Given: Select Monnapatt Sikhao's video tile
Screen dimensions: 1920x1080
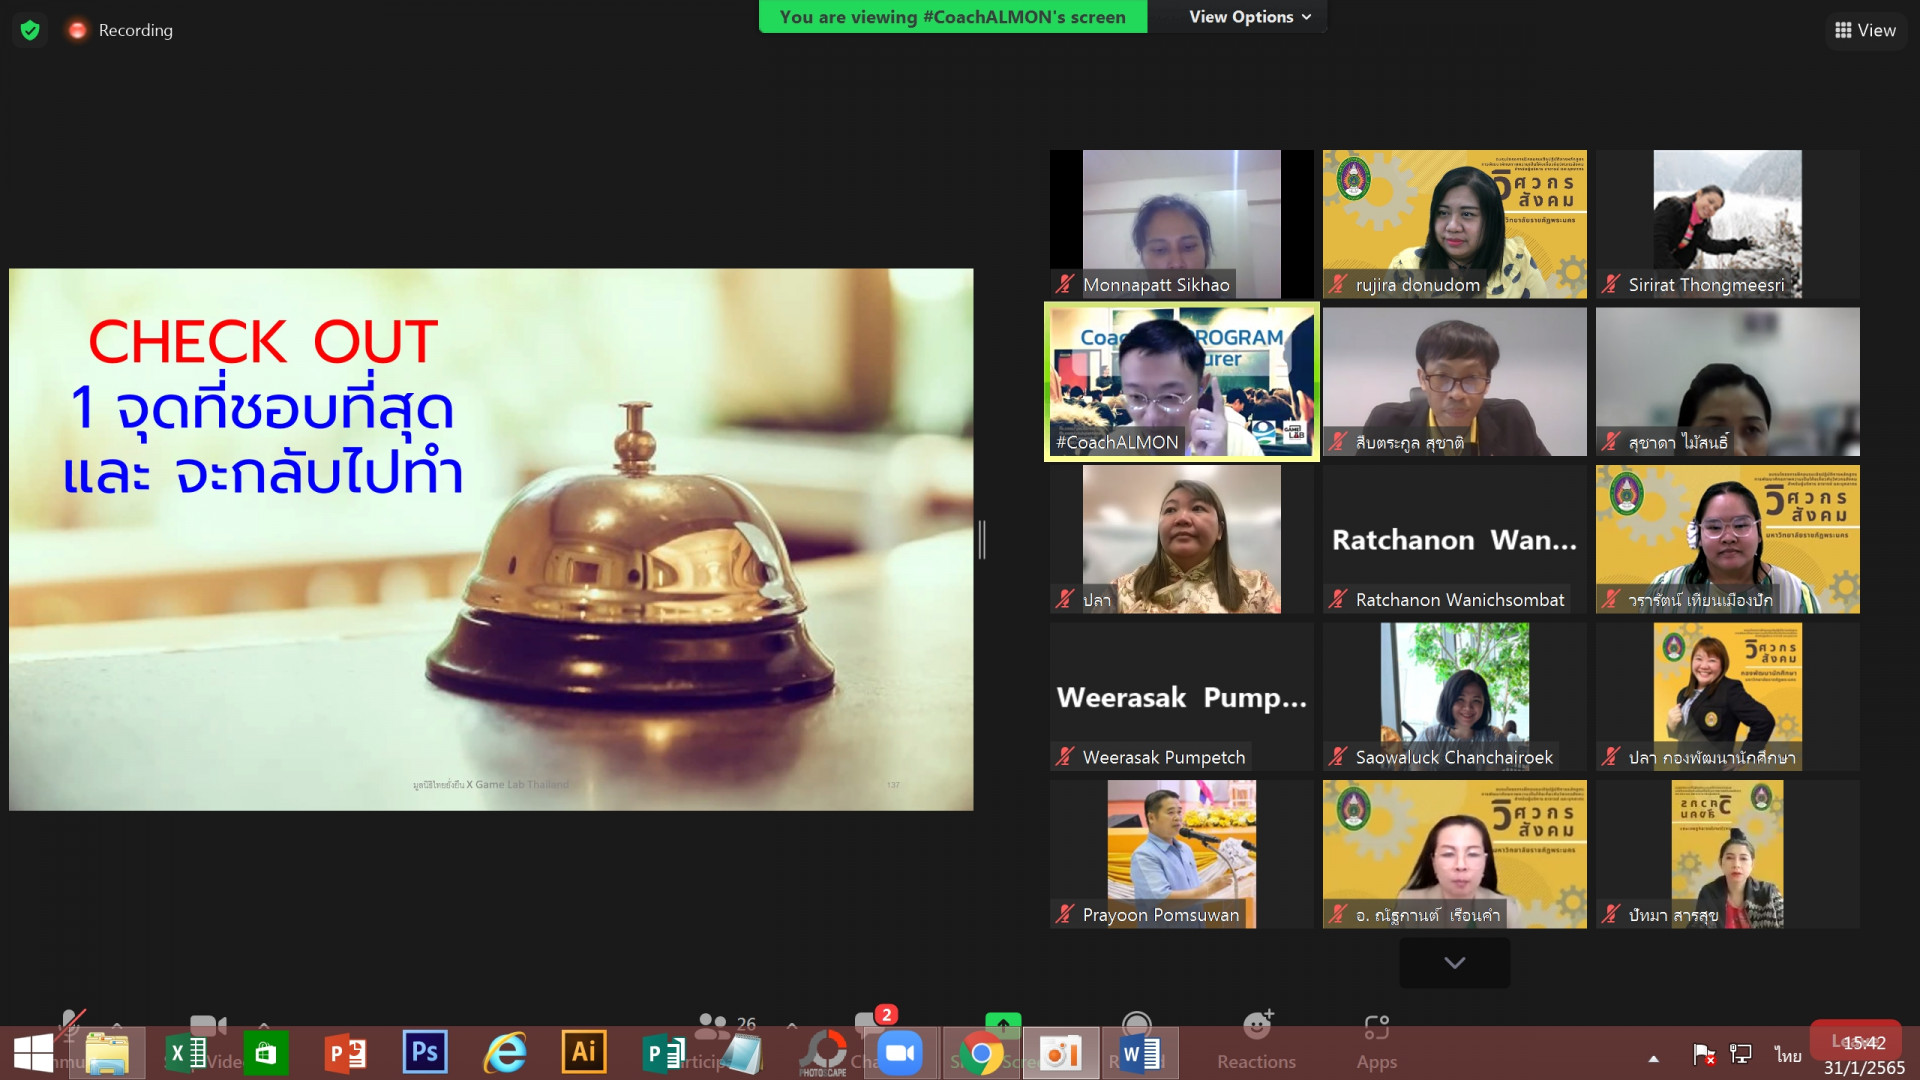Looking at the screenshot, I should pyautogui.click(x=1182, y=224).
